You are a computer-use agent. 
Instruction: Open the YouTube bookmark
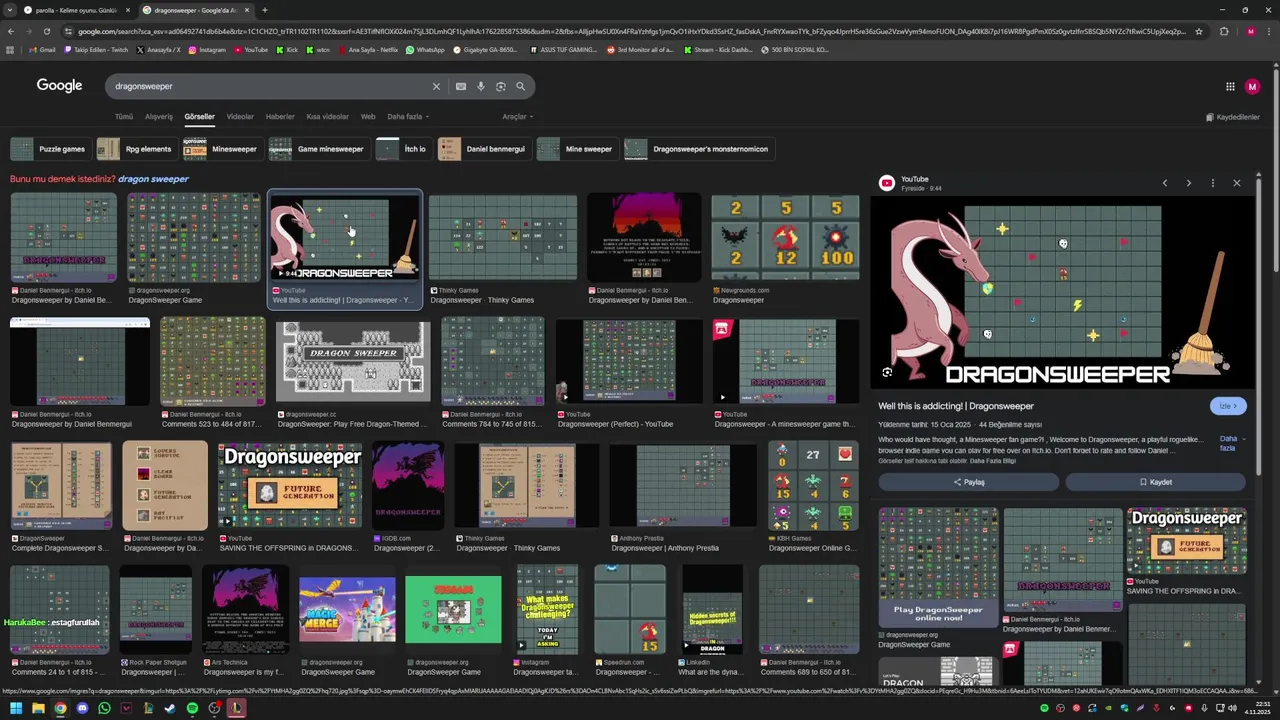click(251, 49)
